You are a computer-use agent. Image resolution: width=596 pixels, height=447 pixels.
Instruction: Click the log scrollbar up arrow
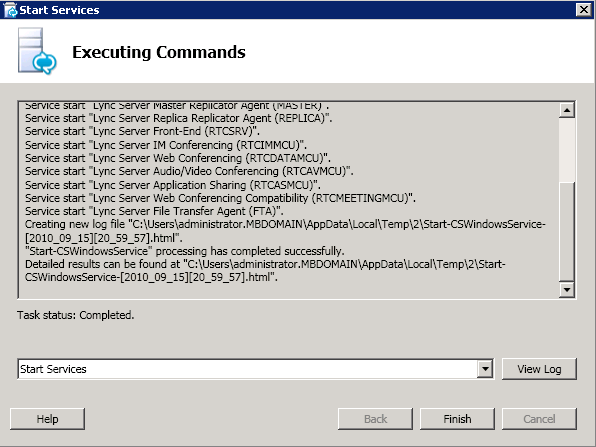567,111
